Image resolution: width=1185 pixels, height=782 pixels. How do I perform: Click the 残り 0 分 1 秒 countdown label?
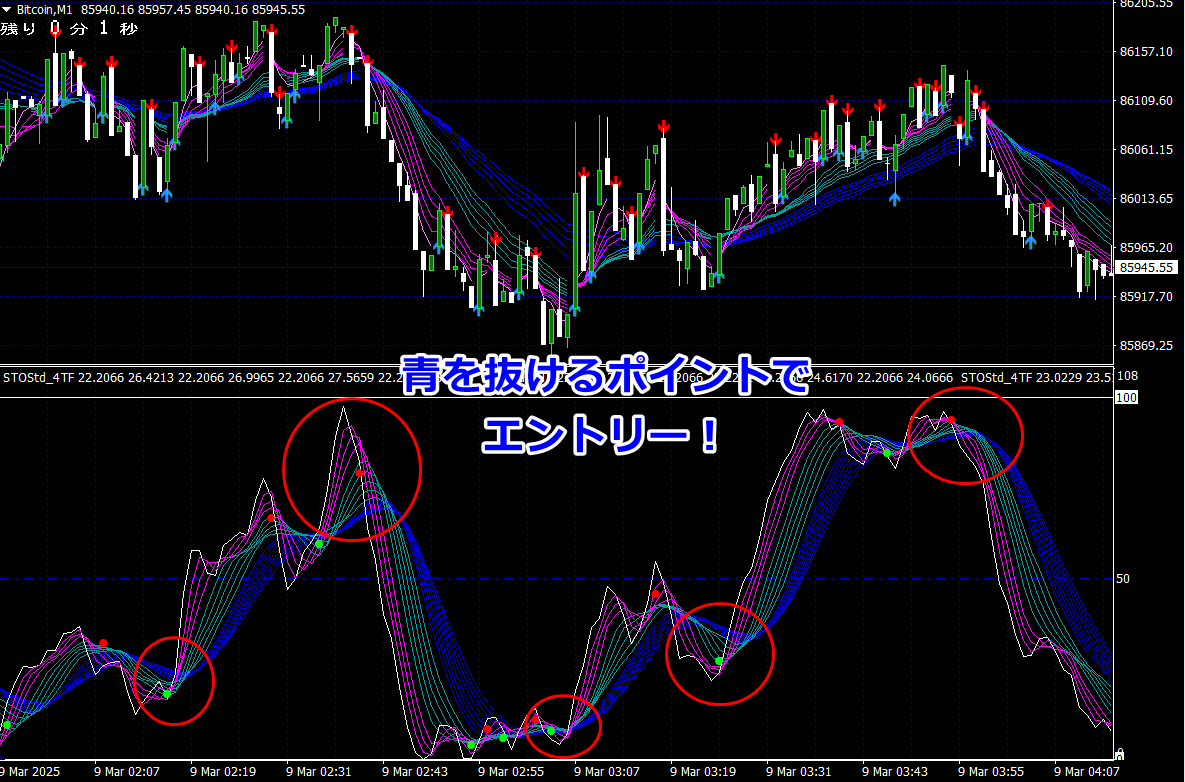coord(69,29)
